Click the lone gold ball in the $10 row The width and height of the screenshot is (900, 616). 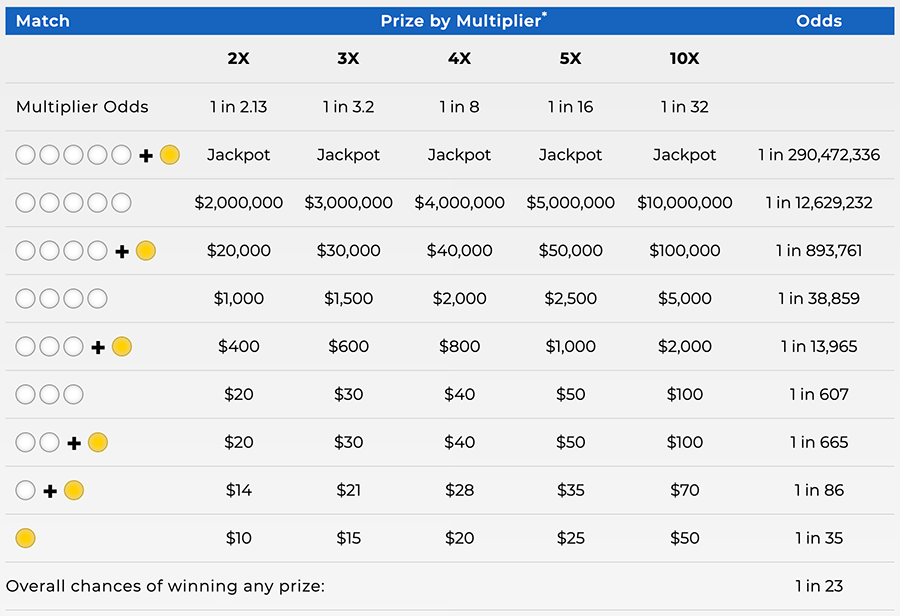coord(26,539)
